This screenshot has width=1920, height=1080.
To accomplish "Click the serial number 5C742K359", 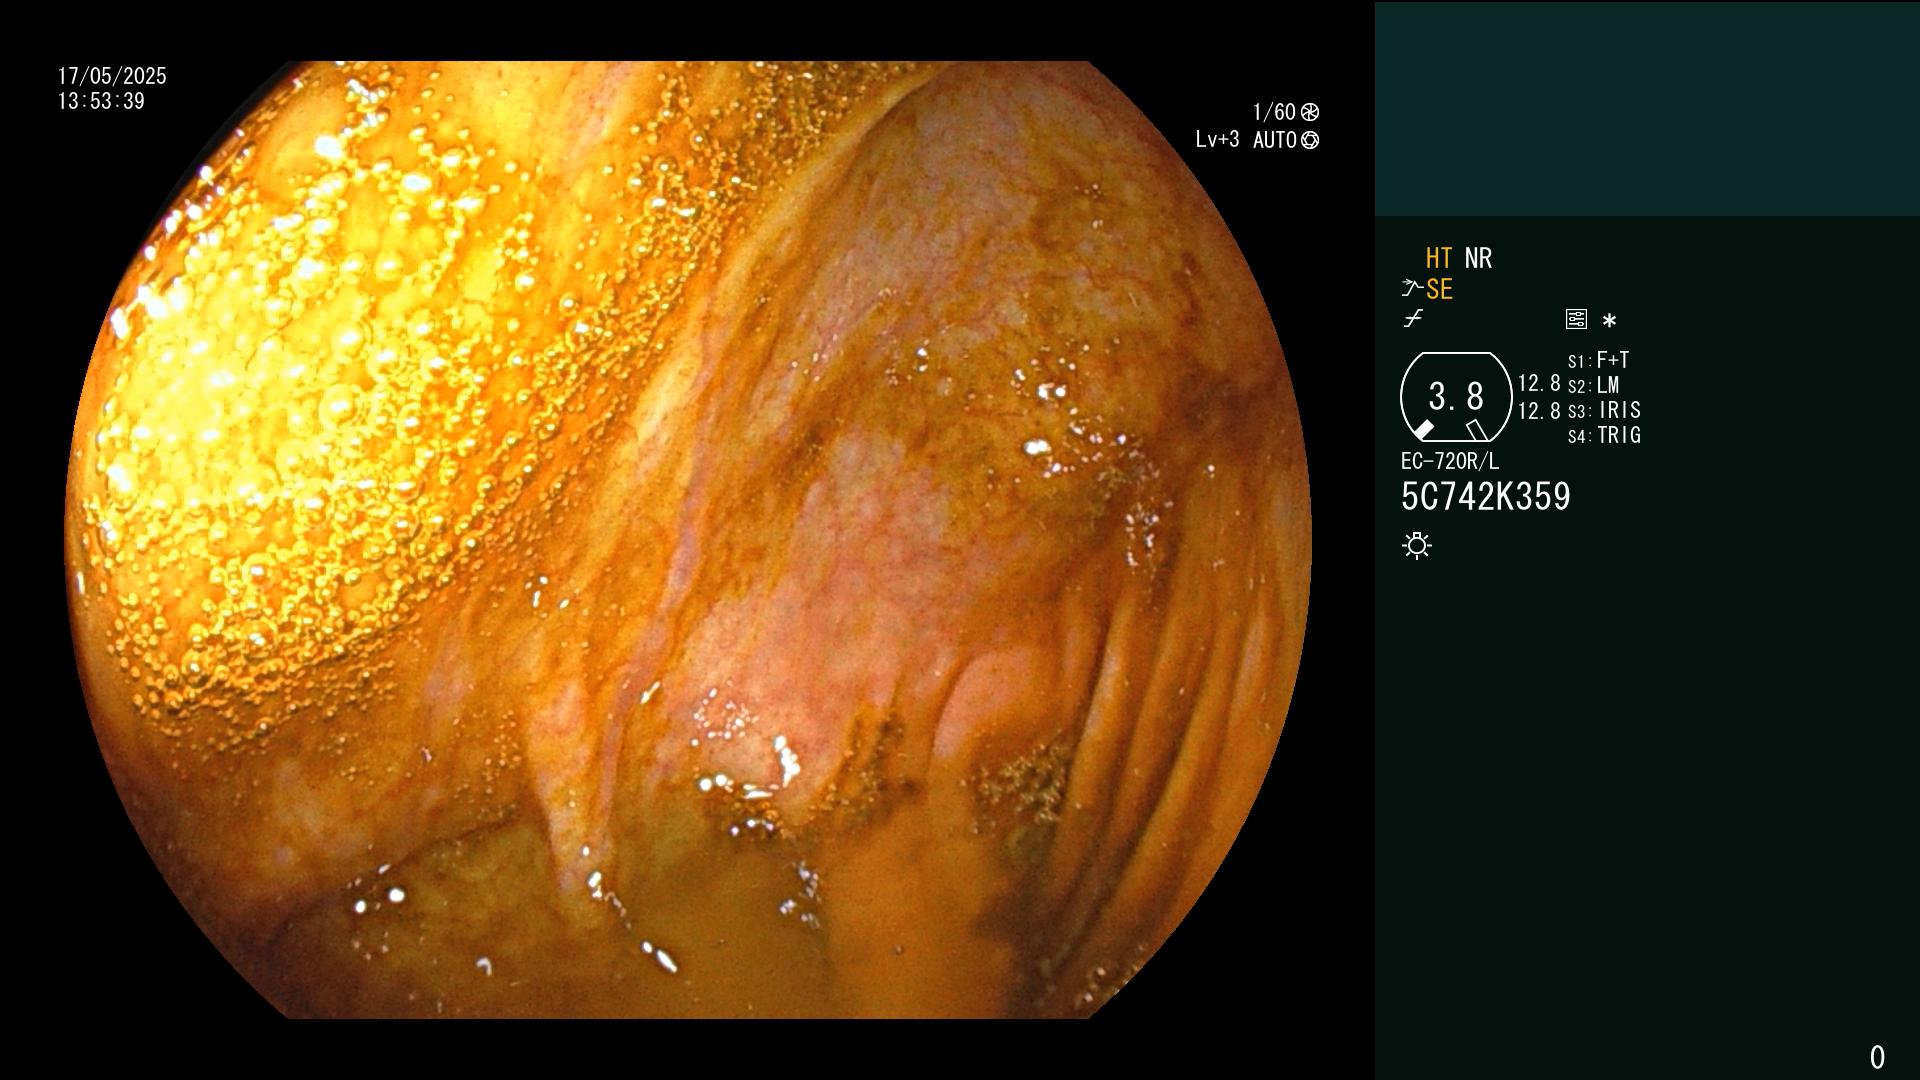I will pos(1486,497).
